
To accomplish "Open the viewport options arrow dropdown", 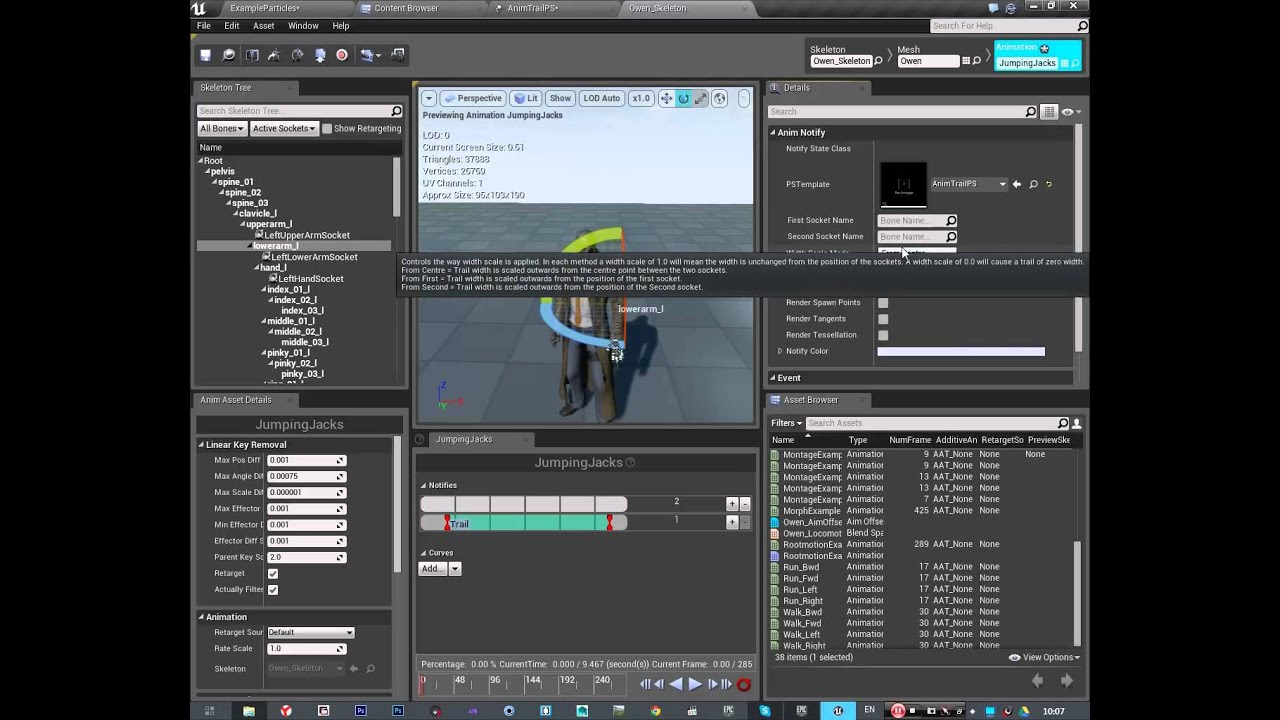I will (x=428, y=98).
